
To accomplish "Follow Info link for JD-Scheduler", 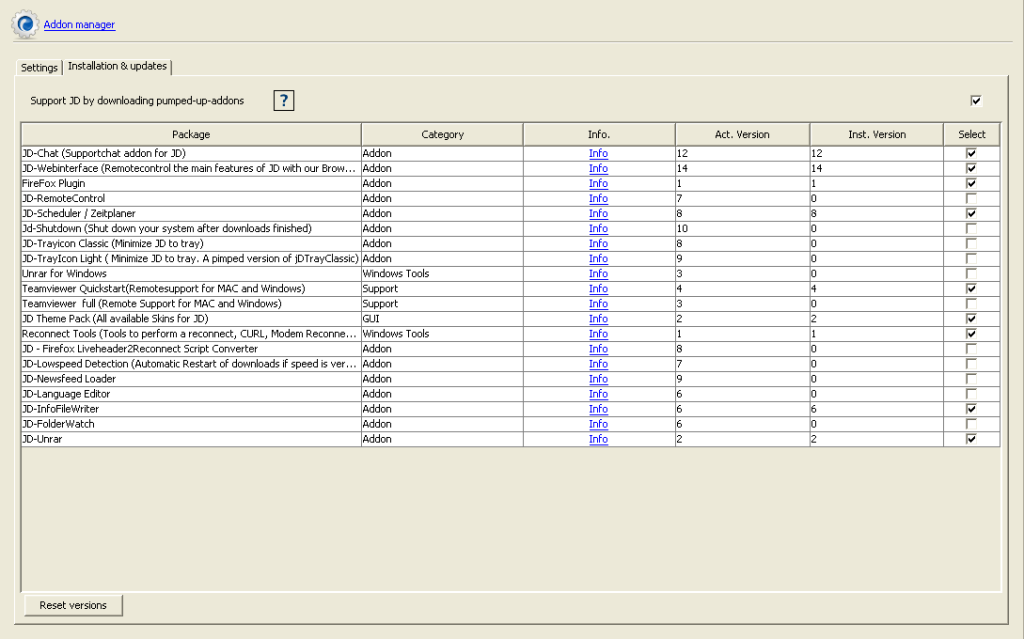I will point(598,214).
